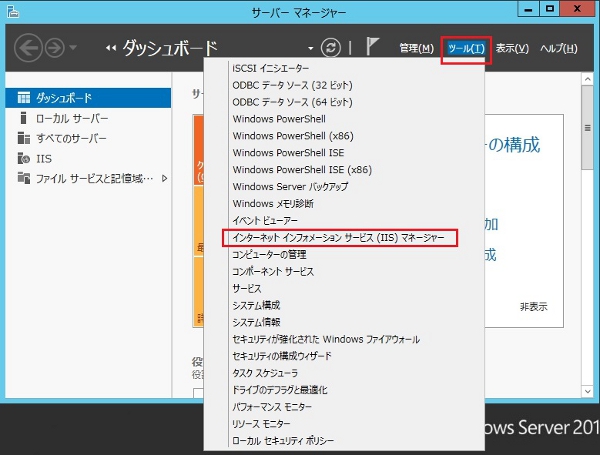
Task: Click the すべてのサーバー icon
Action: [24, 138]
